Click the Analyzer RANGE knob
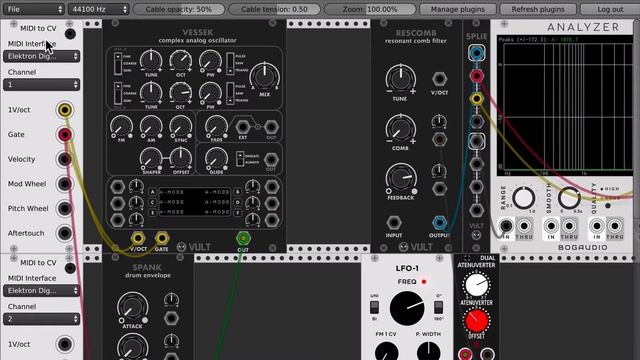 (523, 198)
